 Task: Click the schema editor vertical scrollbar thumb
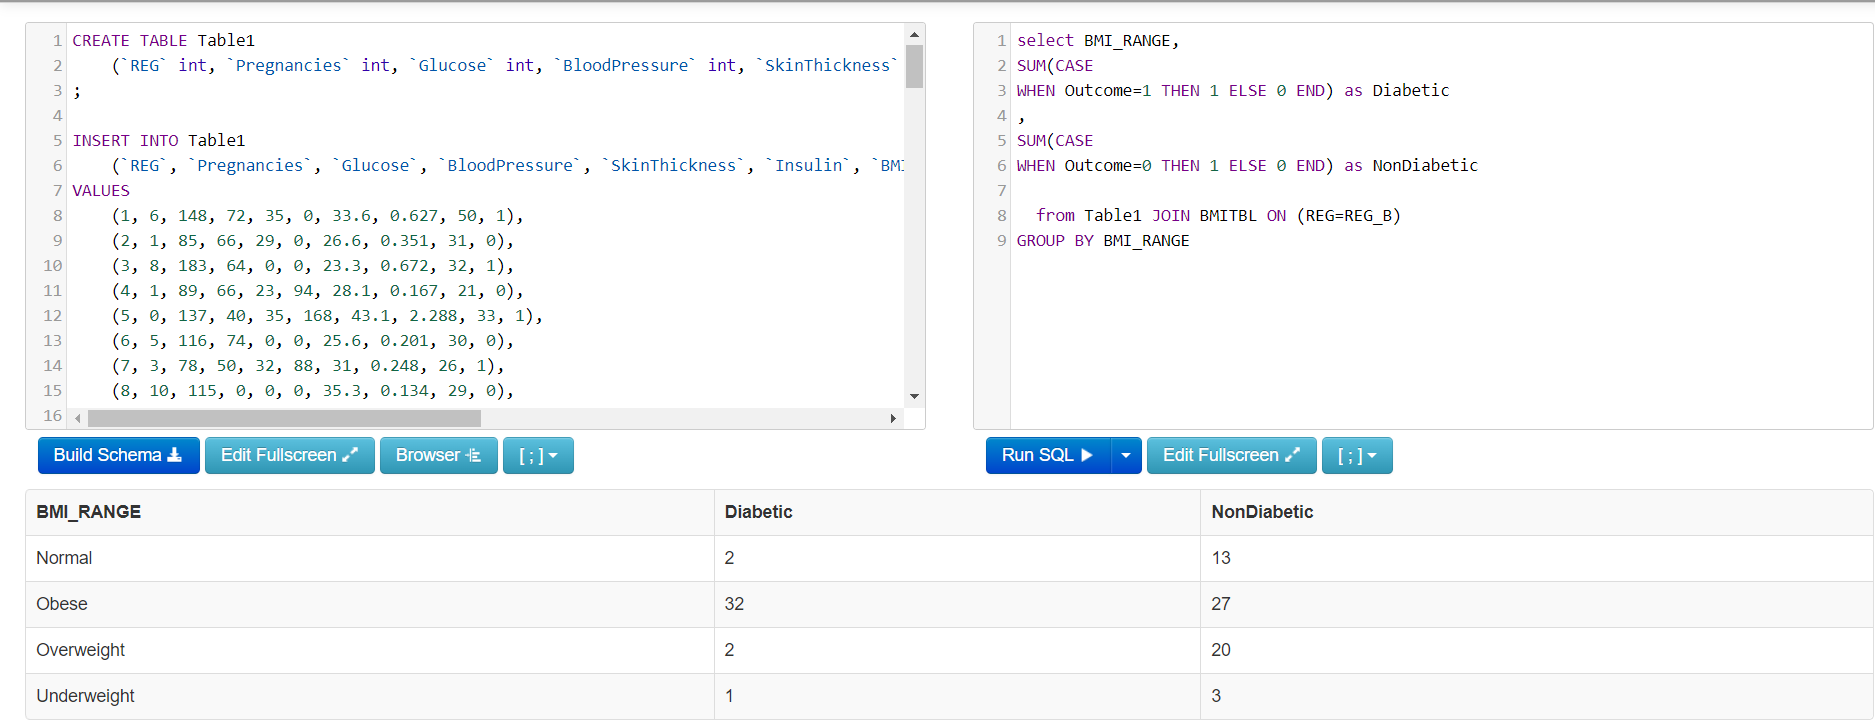914,66
